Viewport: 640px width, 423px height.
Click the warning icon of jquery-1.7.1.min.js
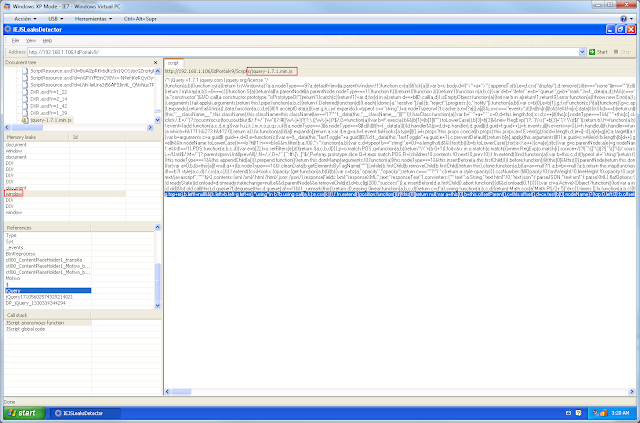coord(24,120)
